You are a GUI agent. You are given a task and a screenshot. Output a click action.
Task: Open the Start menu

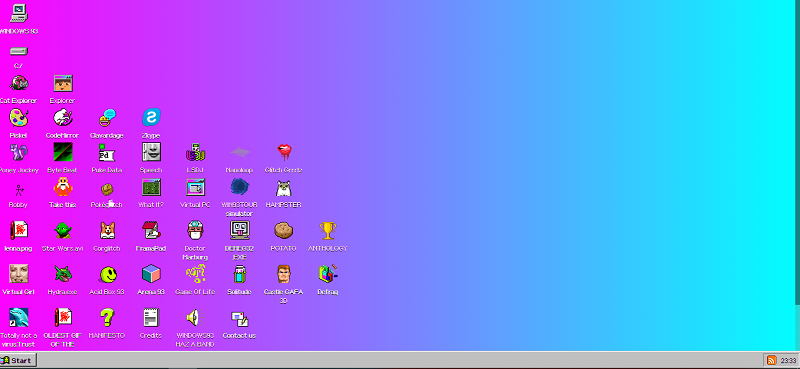coord(18,360)
